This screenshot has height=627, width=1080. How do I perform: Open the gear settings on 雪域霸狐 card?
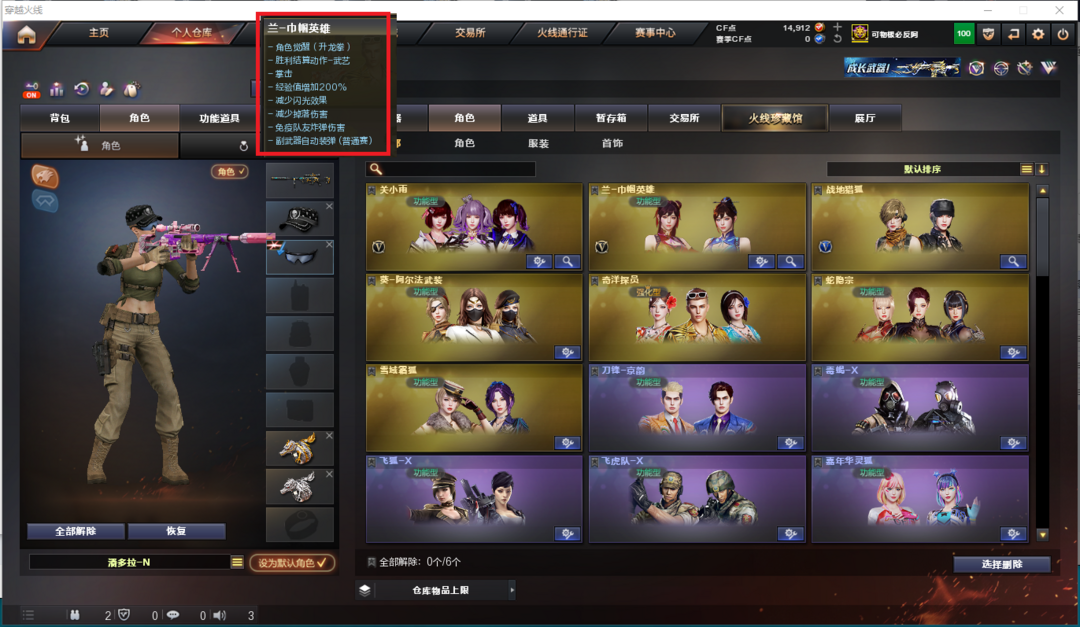[567, 443]
